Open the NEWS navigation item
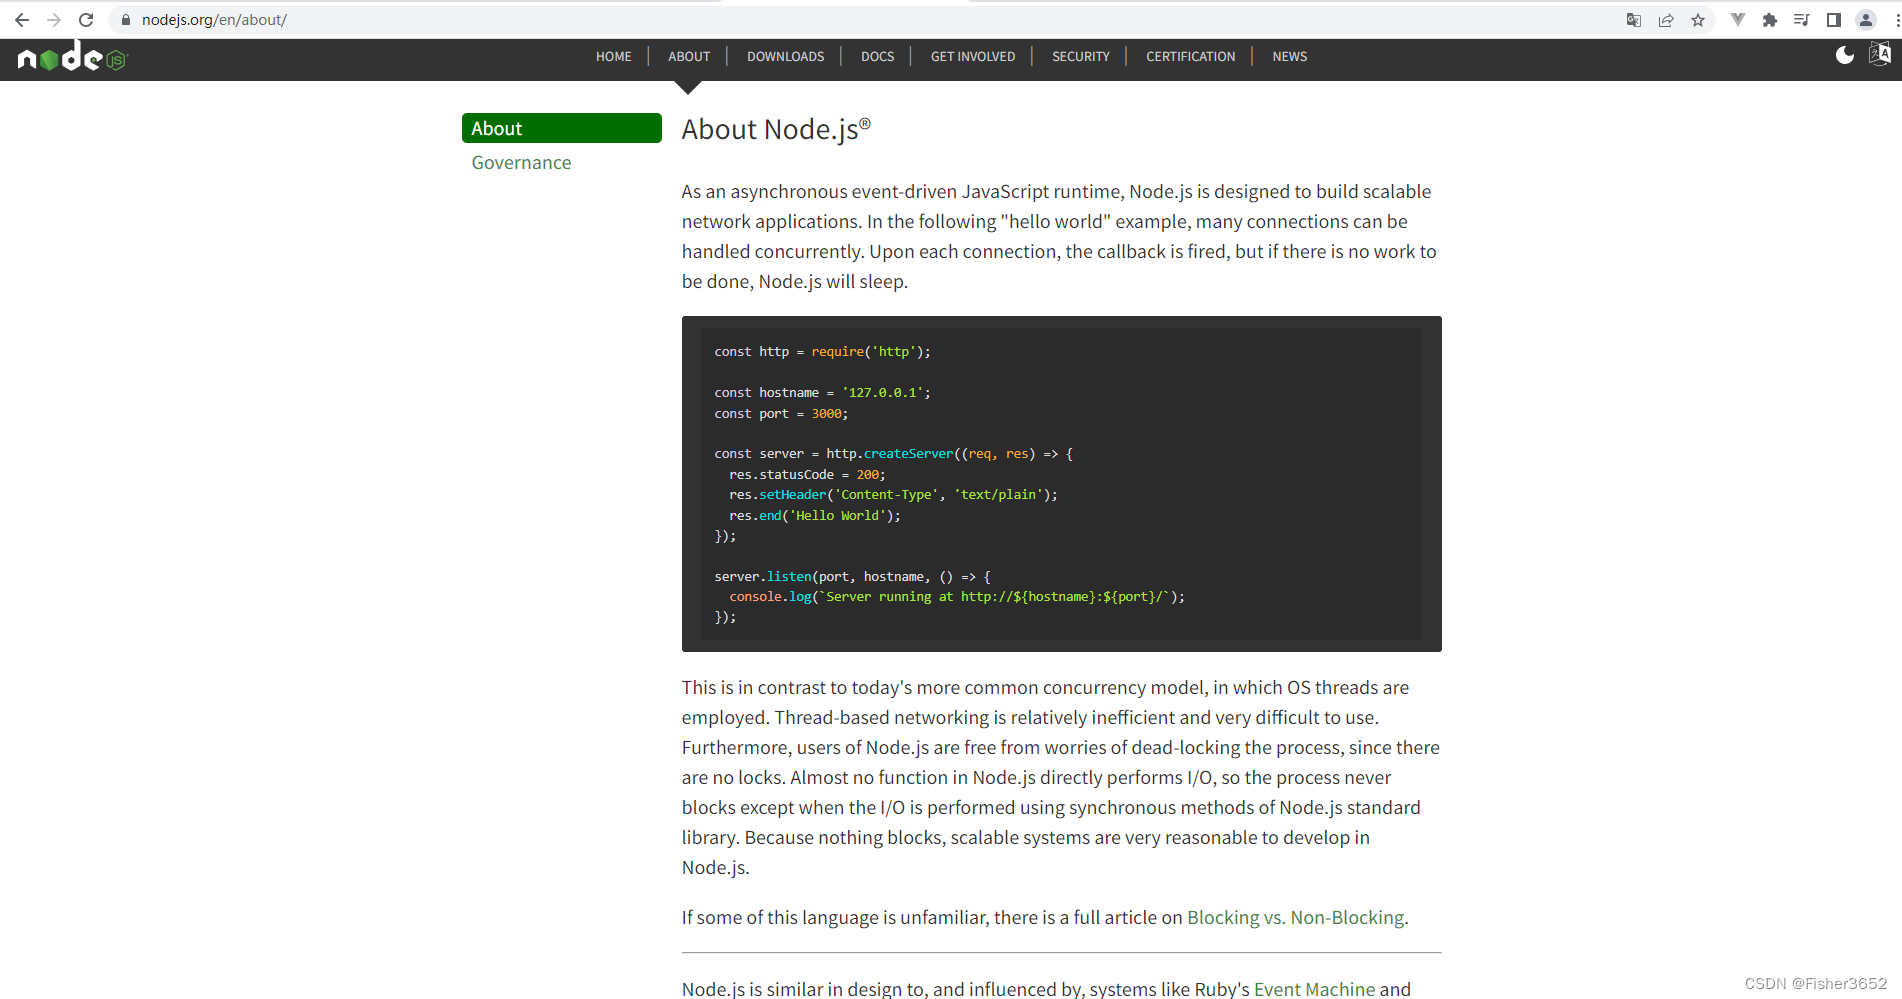 [1290, 57]
